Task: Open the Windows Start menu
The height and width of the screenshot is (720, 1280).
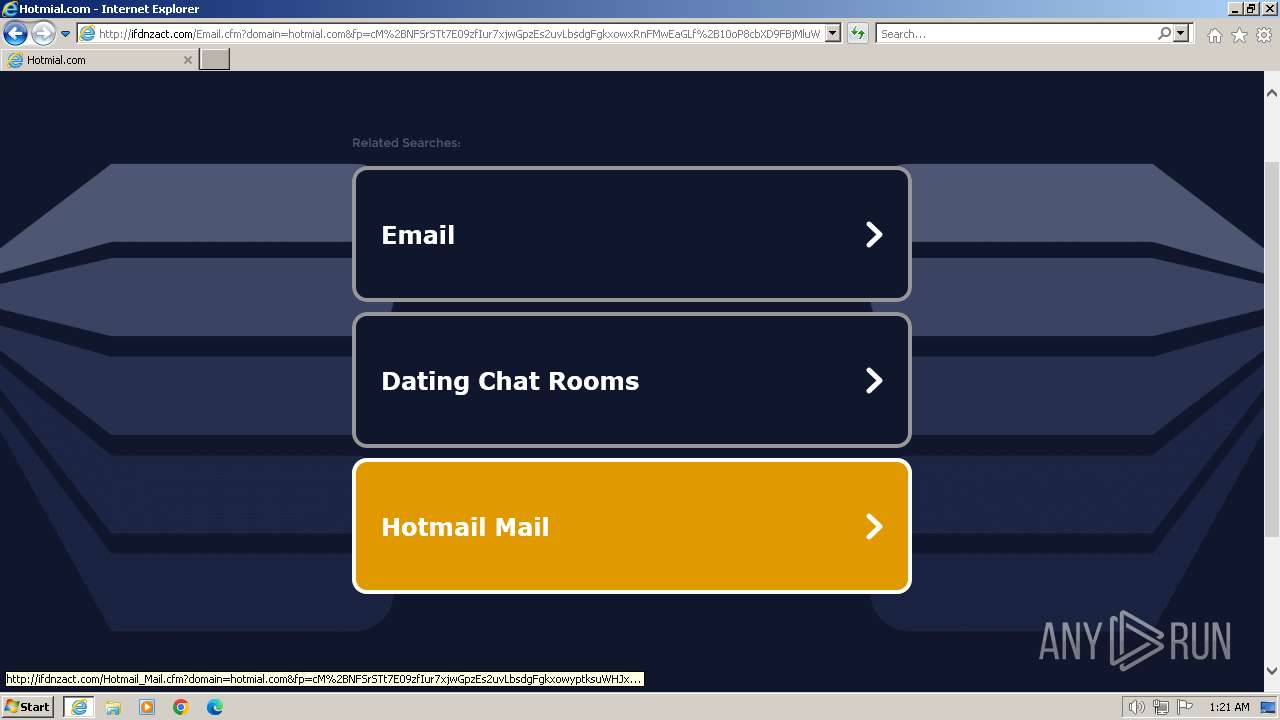Action: point(27,707)
